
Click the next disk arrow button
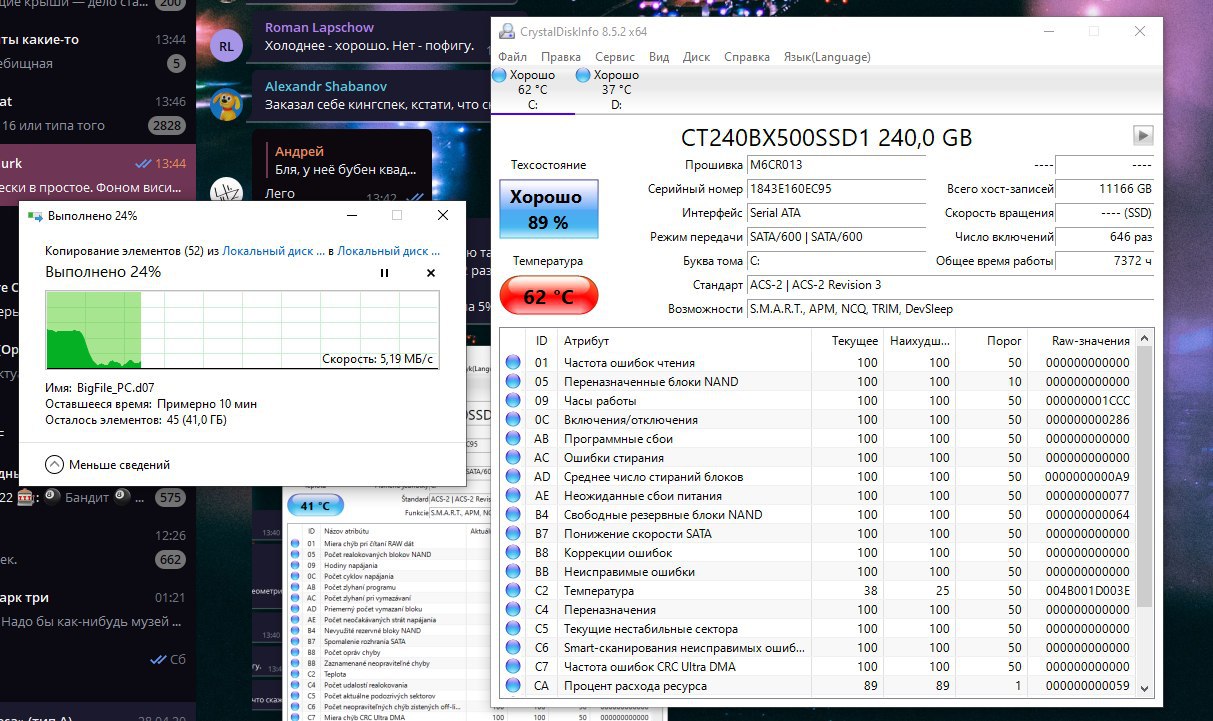tap(1143, 135)
